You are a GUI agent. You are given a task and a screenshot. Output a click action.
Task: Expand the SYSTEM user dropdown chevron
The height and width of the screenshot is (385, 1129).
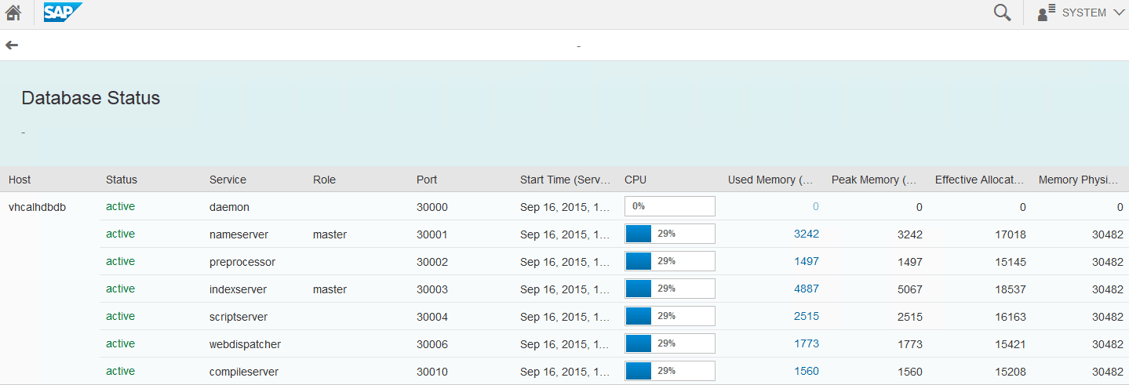click(1118, 13)
